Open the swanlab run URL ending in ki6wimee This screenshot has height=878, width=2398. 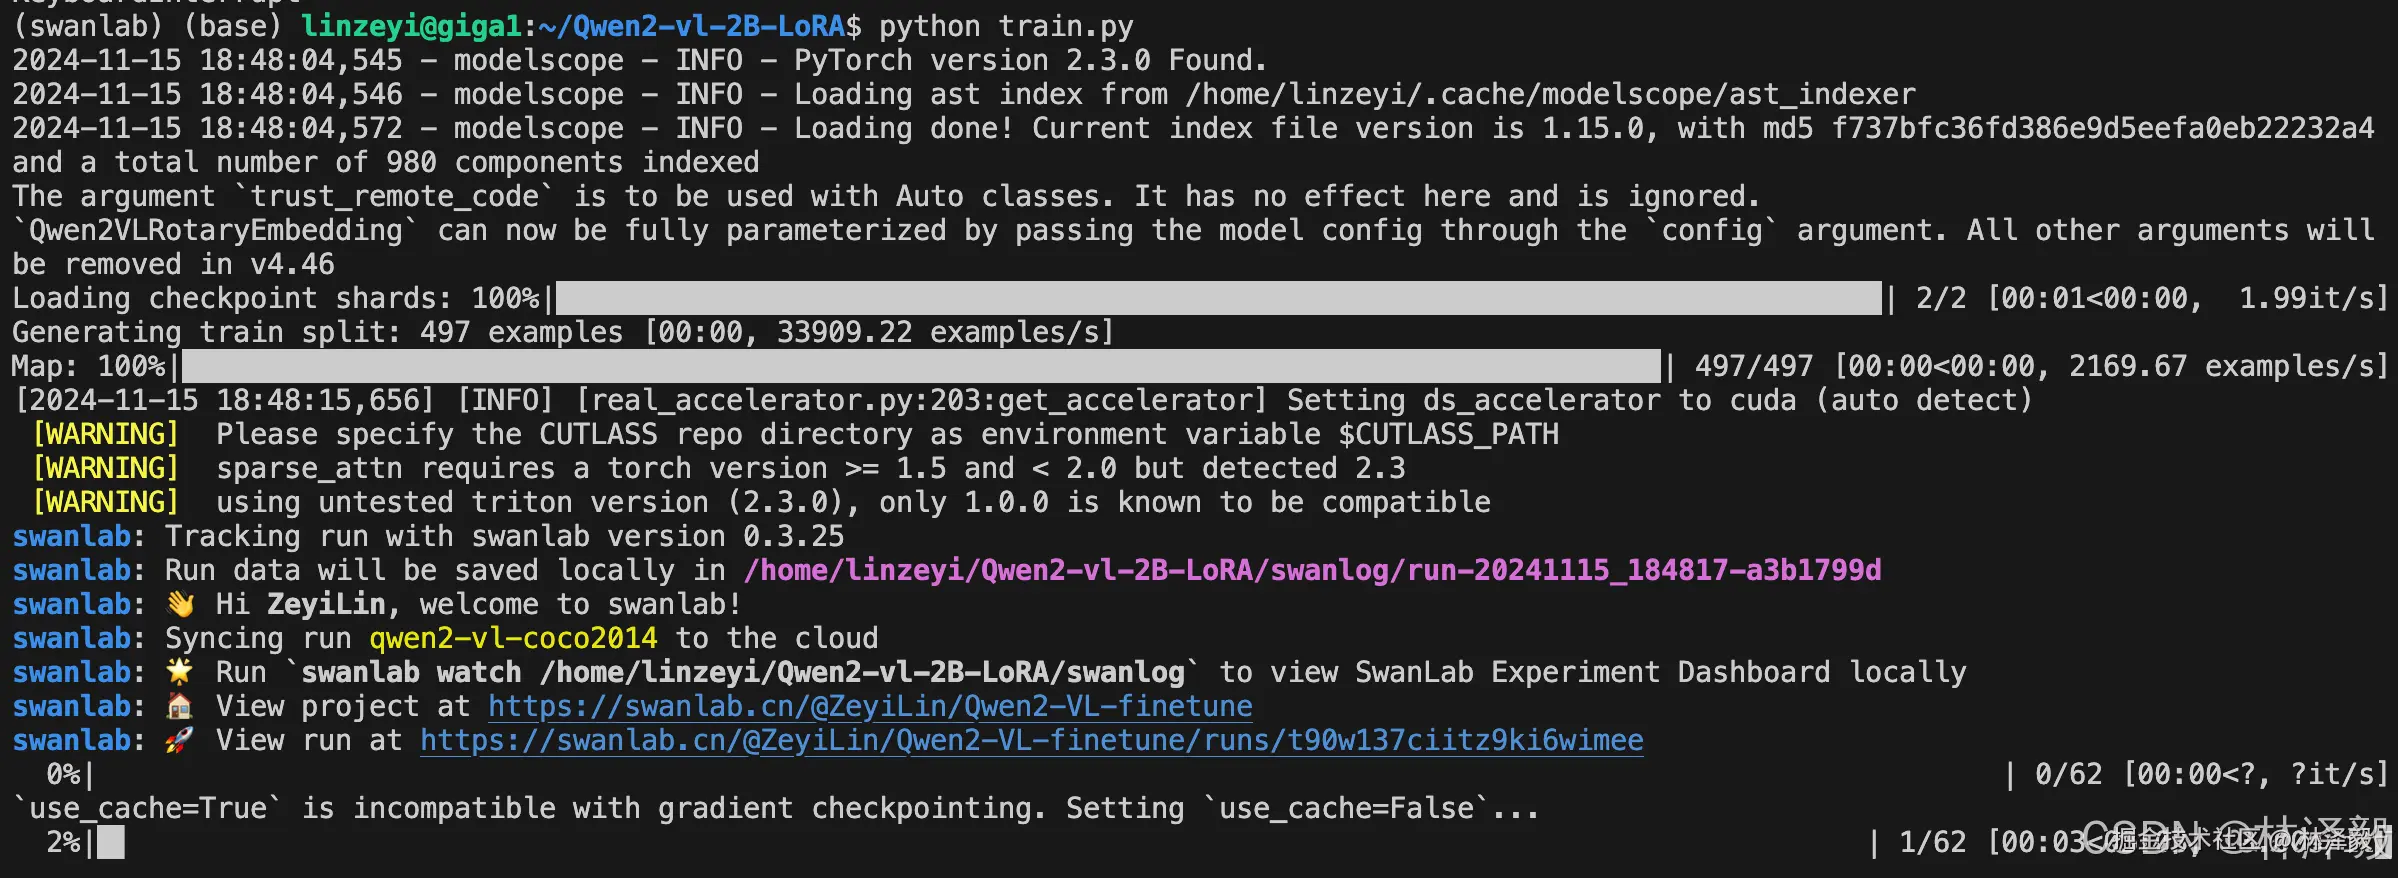click(1031, 740)
